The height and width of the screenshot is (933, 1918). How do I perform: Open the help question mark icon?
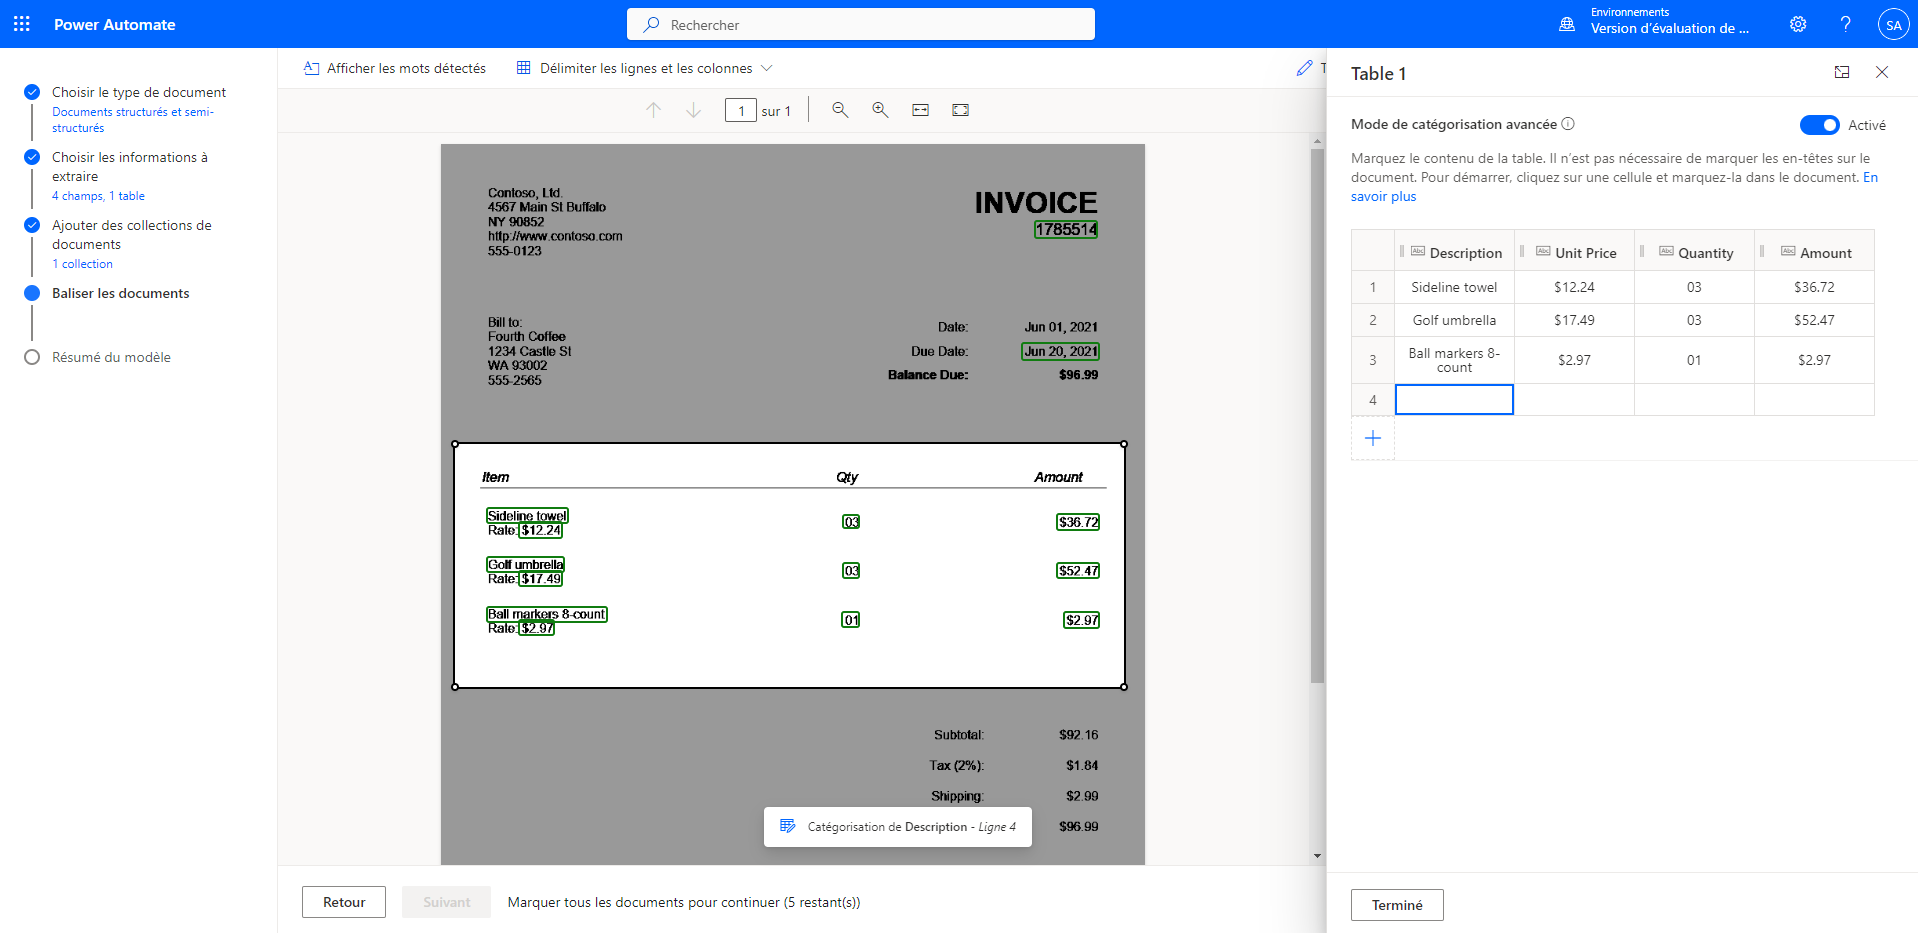1845,24
